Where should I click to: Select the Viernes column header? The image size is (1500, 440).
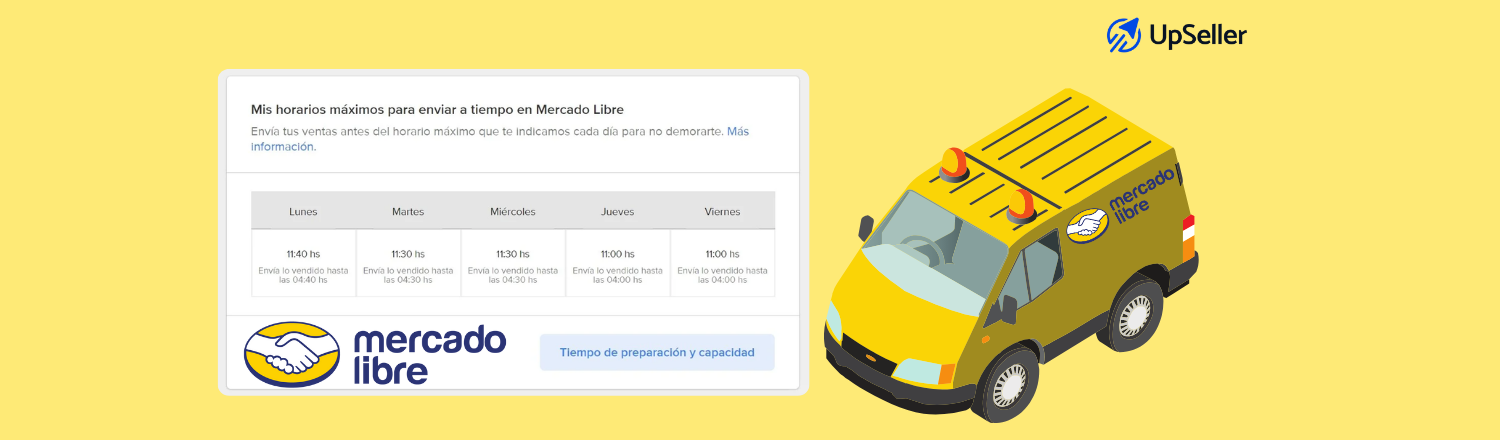click(722, 211)
